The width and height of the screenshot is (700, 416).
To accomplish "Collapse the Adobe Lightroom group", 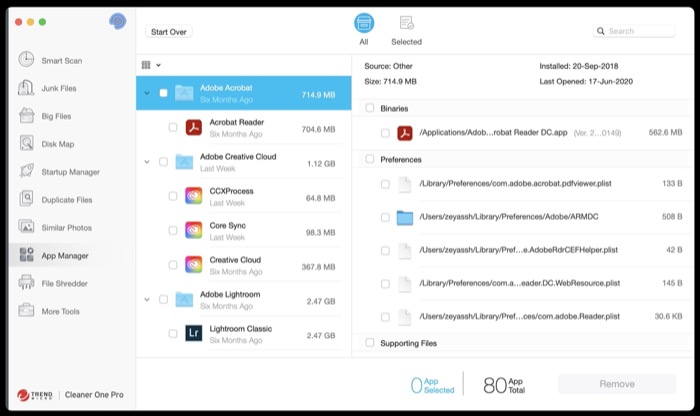I will tap(147, 299).
